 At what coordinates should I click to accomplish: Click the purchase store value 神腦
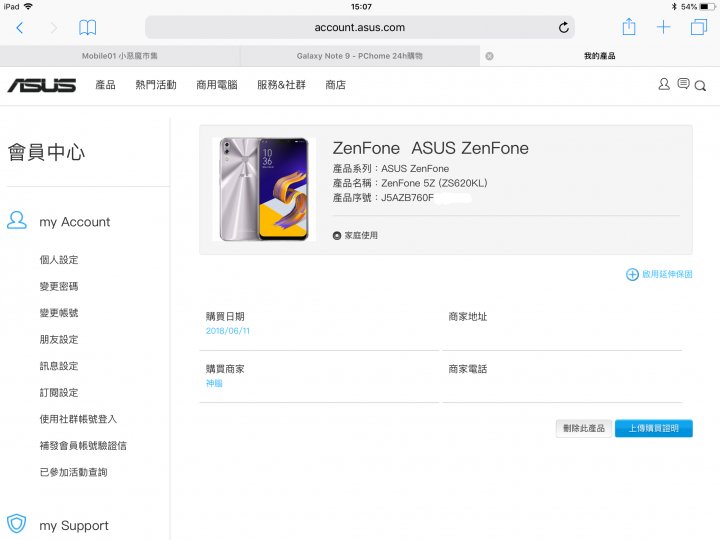click(214, 383)
